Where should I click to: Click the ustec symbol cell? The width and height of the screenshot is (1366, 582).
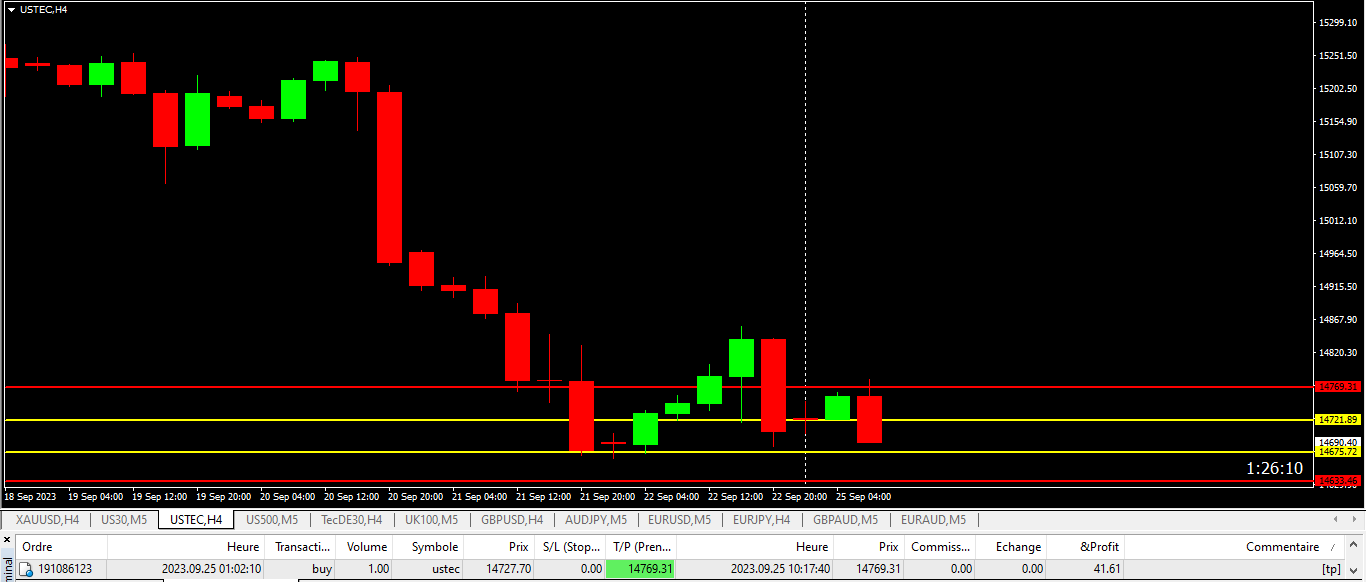[x=446, y=569]
